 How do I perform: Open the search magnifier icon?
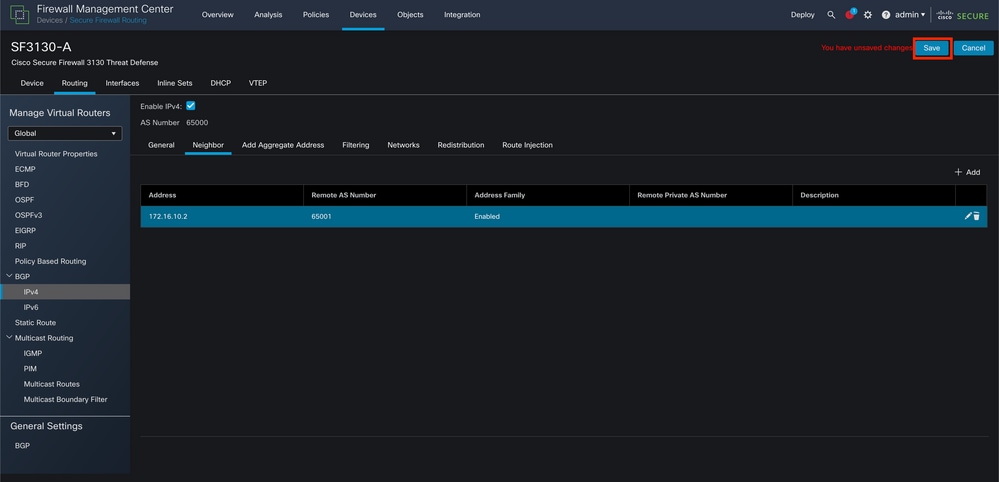(x=831, y=15)
